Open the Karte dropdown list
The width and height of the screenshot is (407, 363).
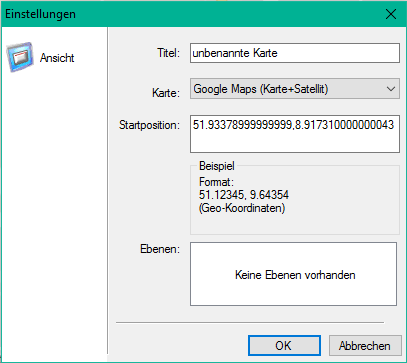click(295, 89)
